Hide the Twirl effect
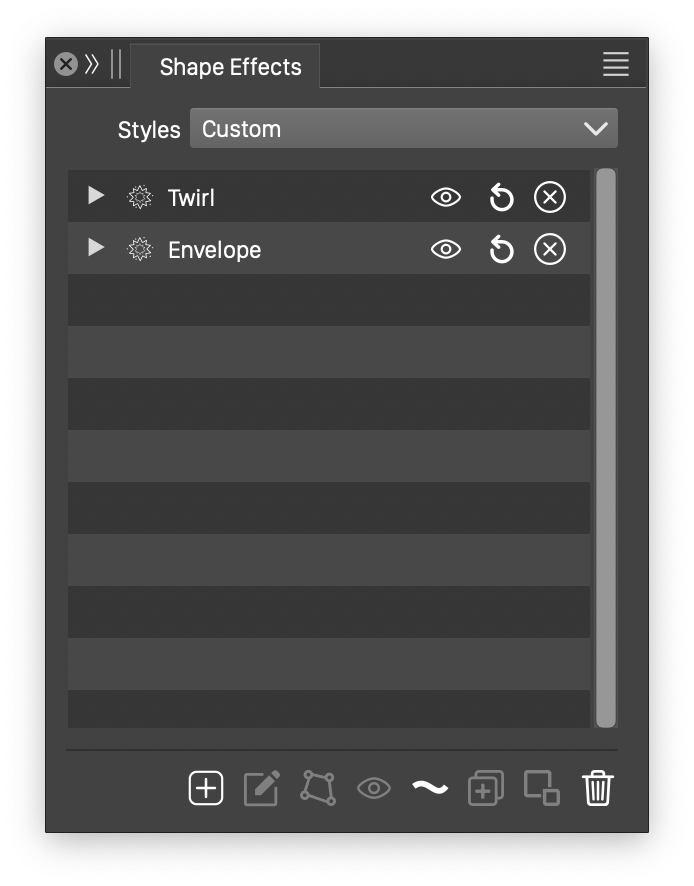Image resolution: width=694 pixels, height=886 pixels. pos(446,198)
